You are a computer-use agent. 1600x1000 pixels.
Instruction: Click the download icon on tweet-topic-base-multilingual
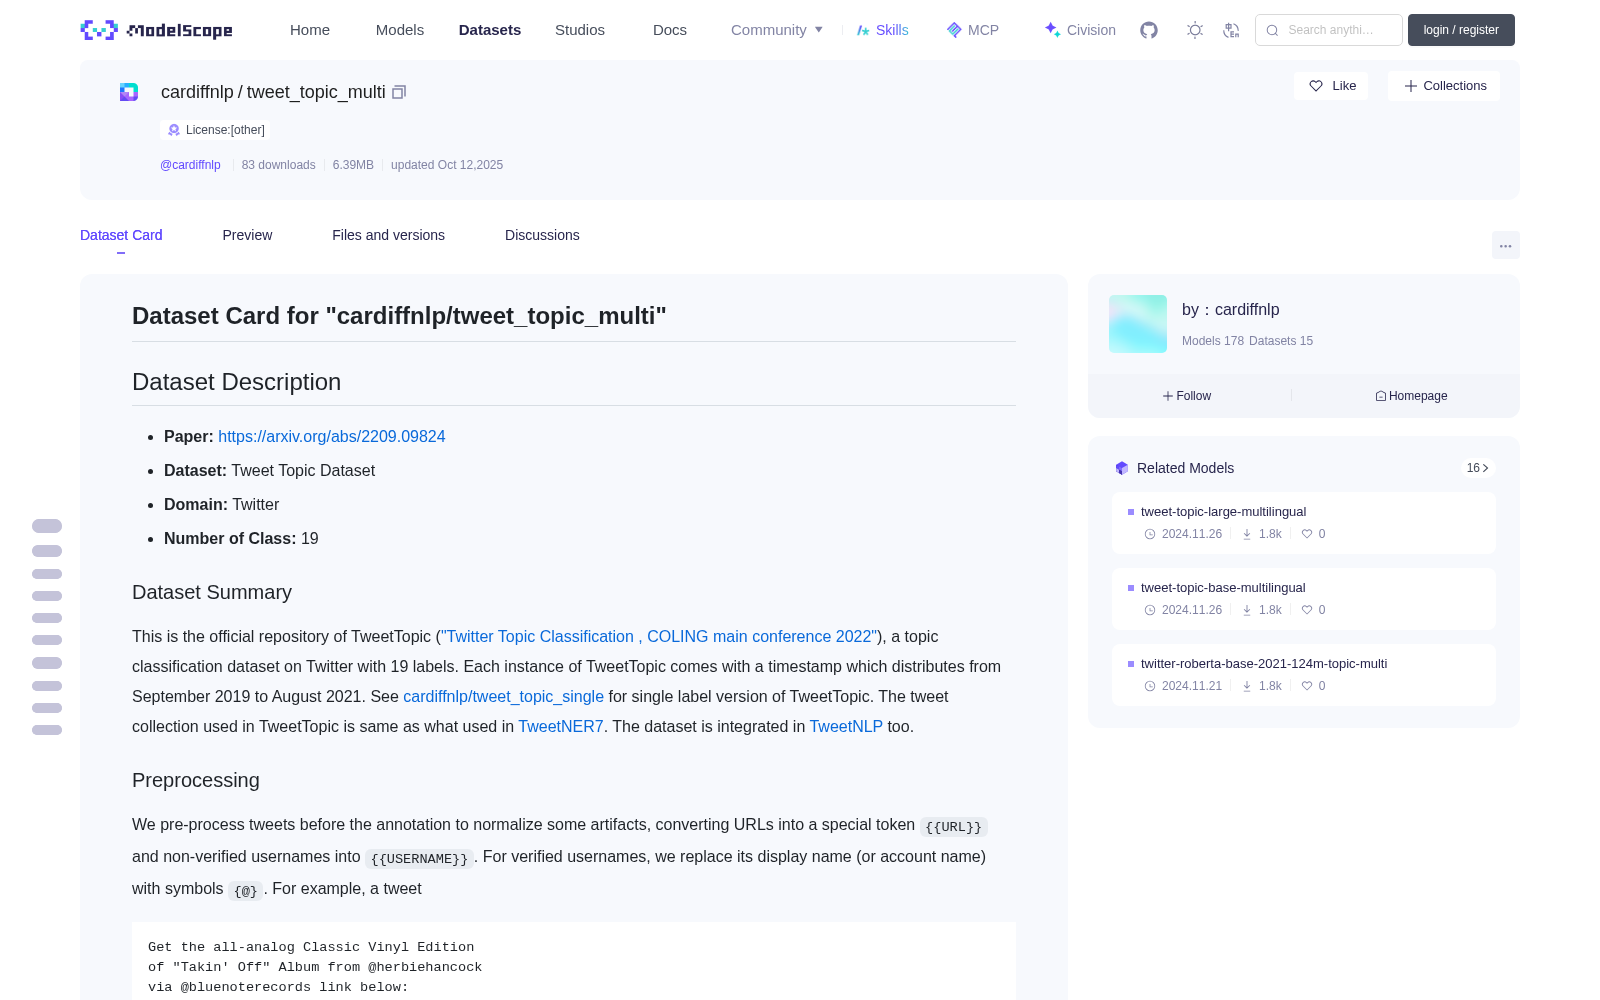tap(1247, 610)
